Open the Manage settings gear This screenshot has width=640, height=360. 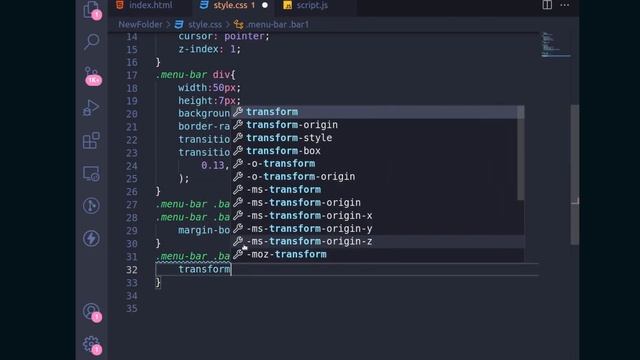(x=92, y=345)
